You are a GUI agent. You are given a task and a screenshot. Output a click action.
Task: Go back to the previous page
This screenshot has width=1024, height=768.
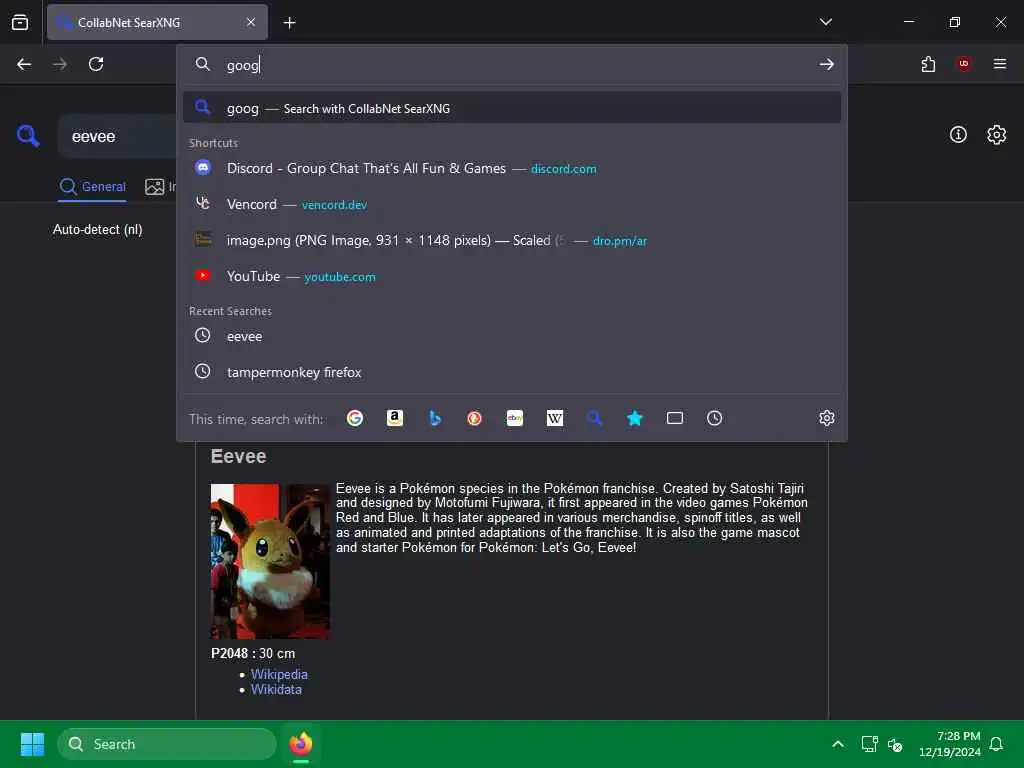(24, 64)
